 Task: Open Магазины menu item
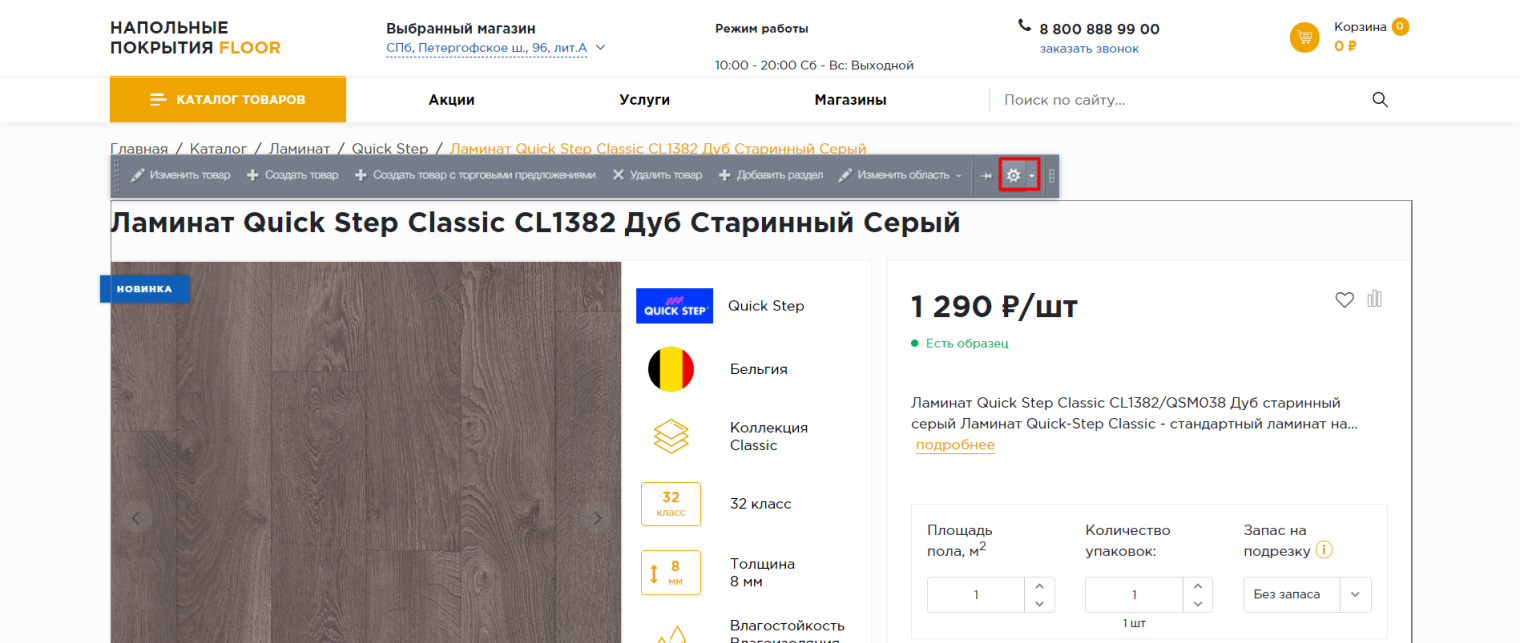[851, 100]
